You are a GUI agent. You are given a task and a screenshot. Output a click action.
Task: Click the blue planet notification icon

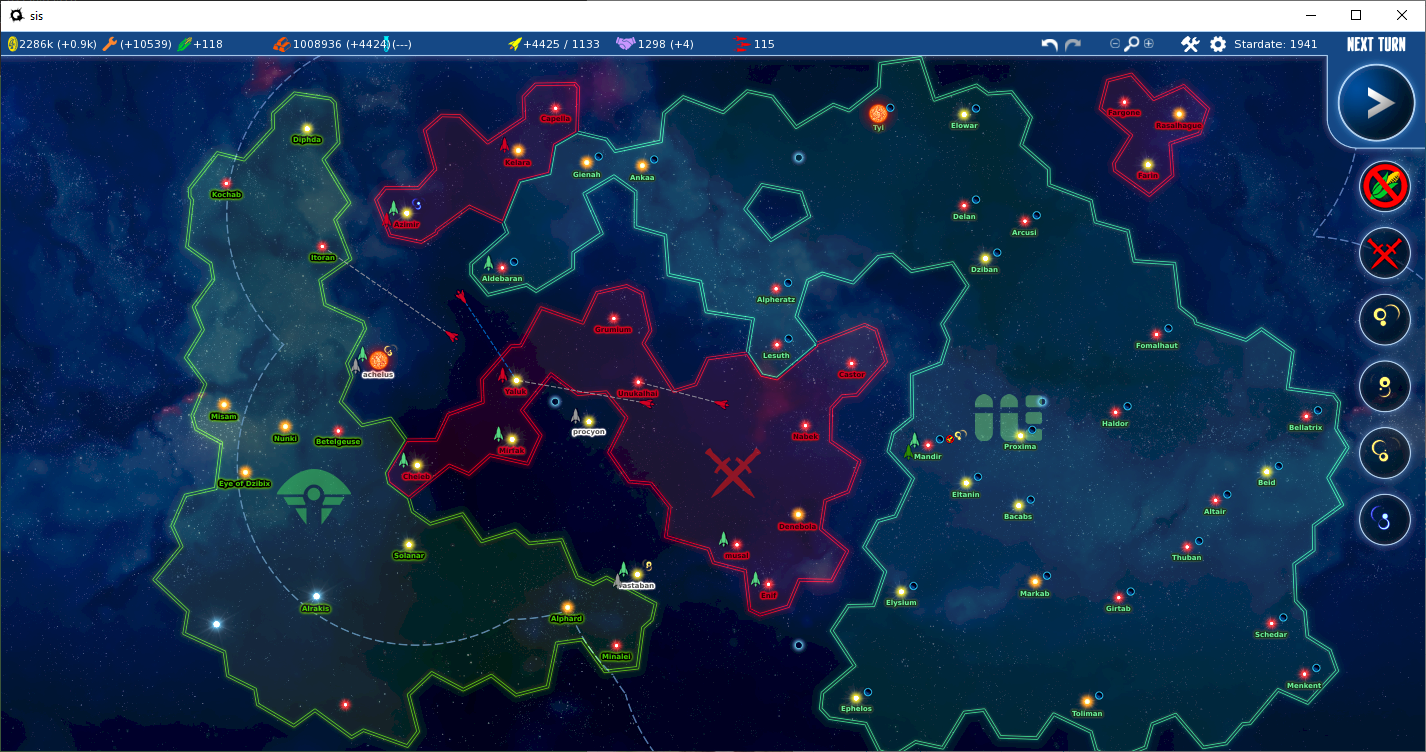pos(1384,518)
